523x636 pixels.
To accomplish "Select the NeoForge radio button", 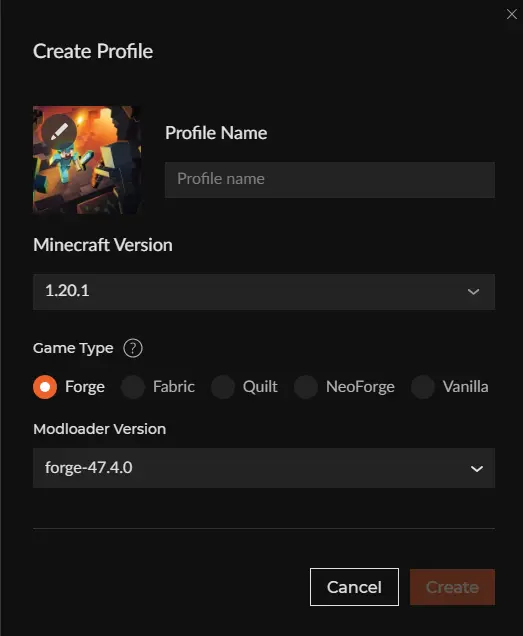I will coord(306,387).
